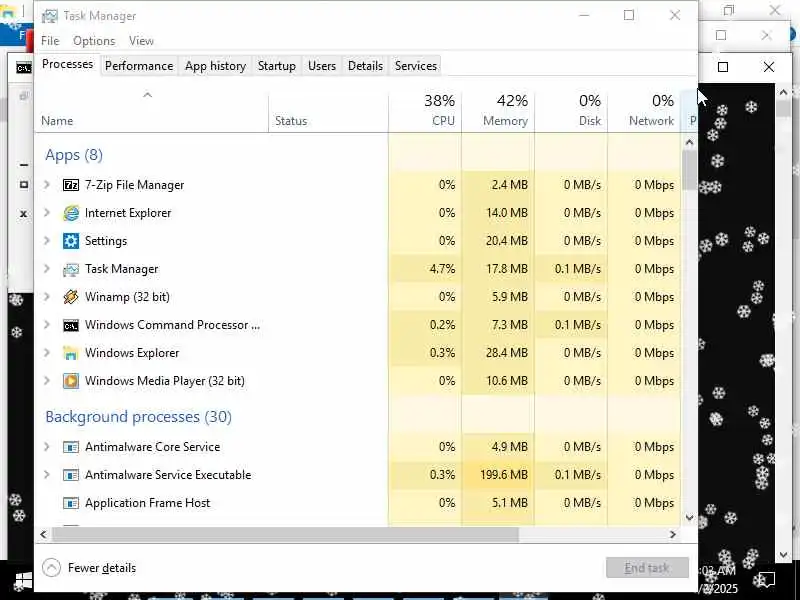The height and width of the screenshot is (600, 800).
Task: Expand the Task Manager process group
Action: 47,269
